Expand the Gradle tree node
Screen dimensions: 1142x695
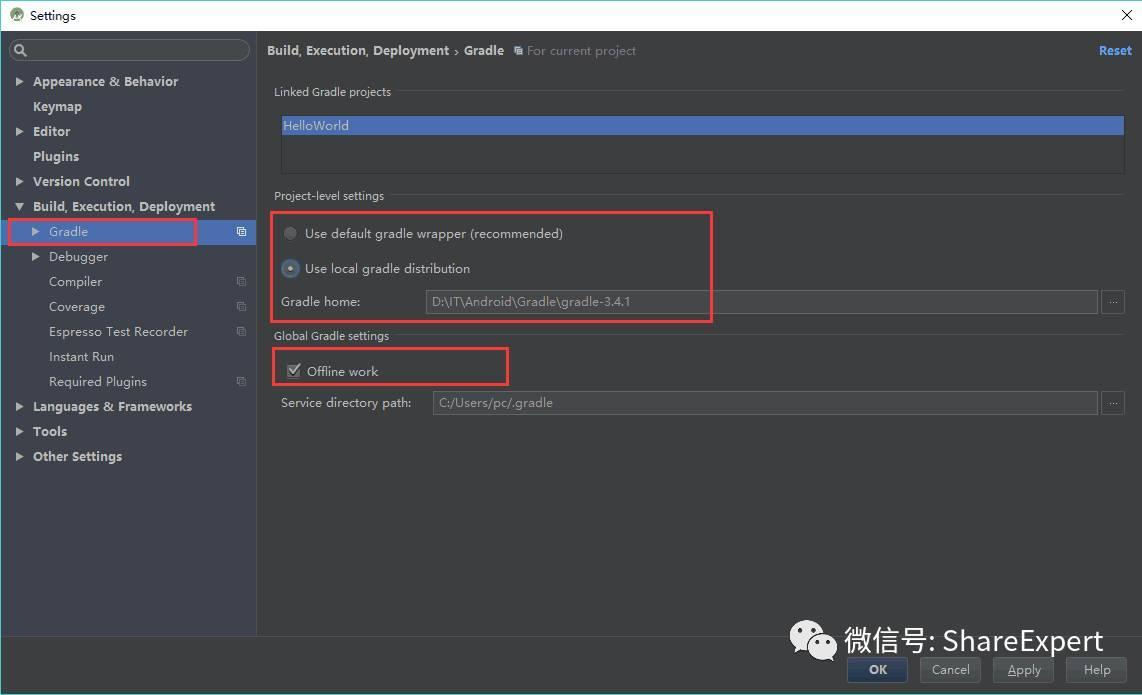pos(35,232)
